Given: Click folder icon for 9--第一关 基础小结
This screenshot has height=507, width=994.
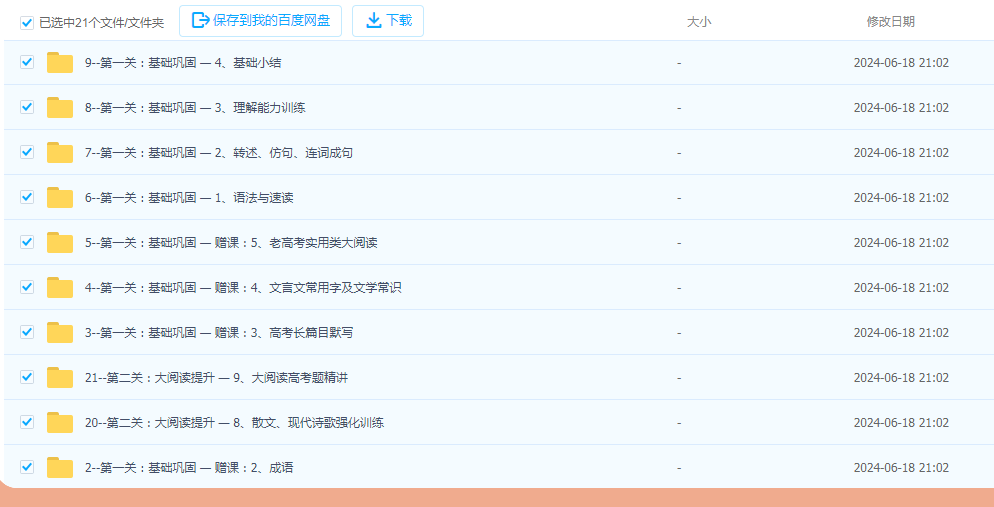Looking at the screenshot, I should click(x=60, y=63).
